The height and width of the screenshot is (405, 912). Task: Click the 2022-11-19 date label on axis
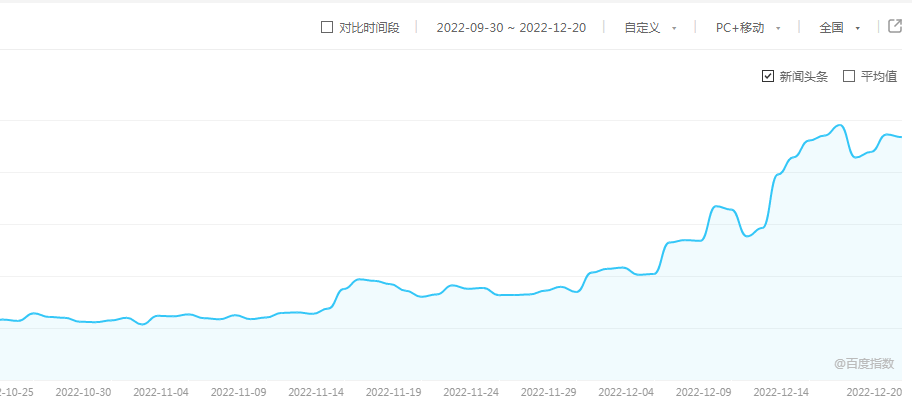click(x=393, y=392)
